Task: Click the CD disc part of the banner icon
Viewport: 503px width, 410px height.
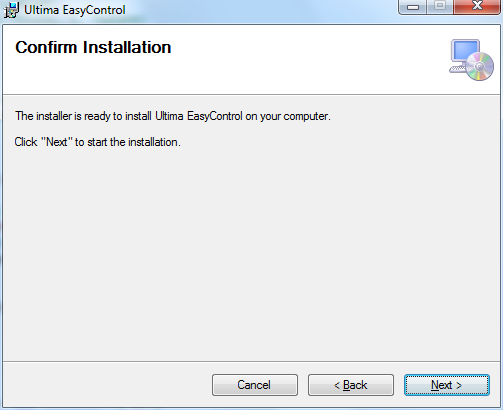Action: coord(479,67)
